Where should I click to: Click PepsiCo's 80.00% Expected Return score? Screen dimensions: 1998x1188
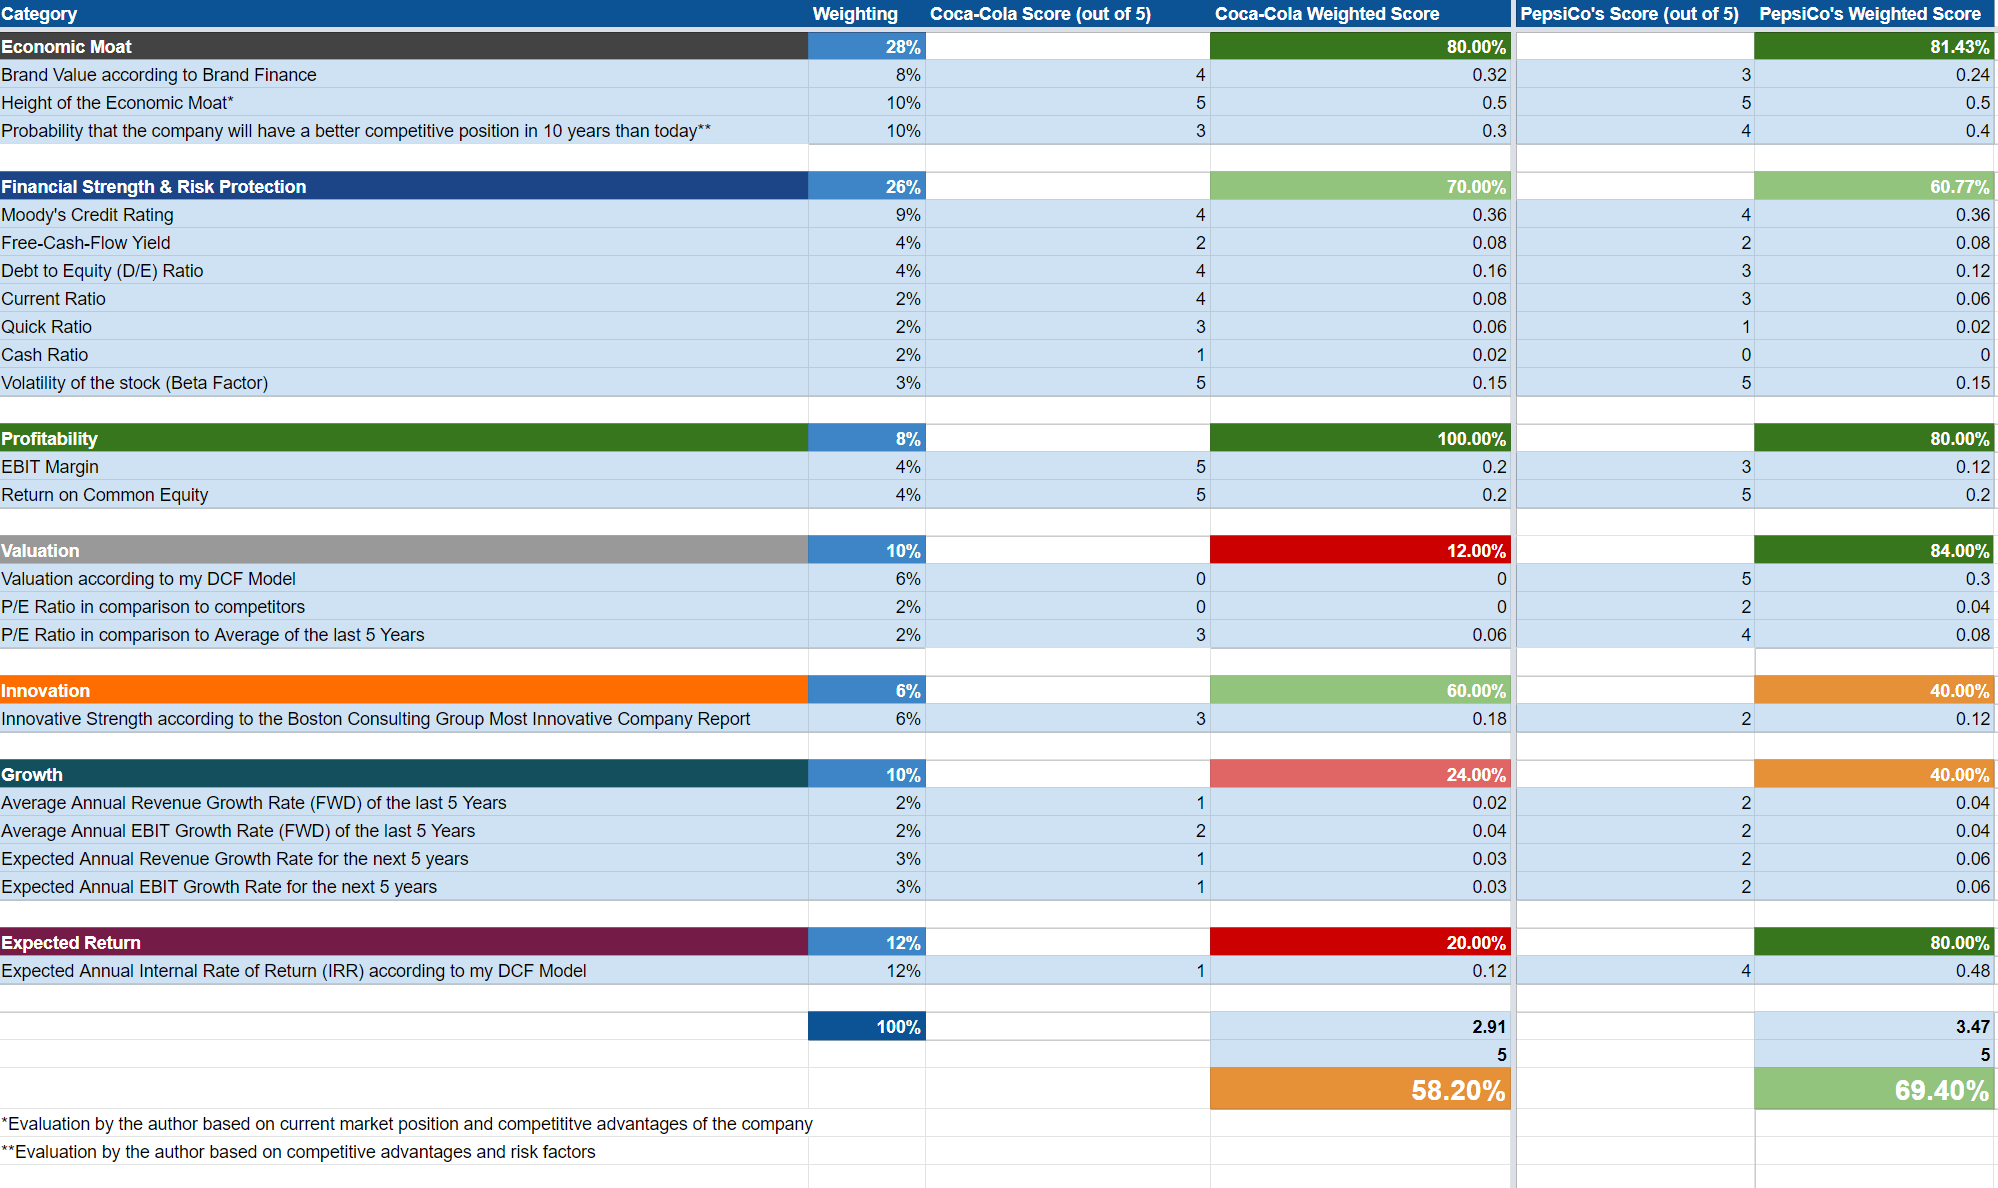coord(1875,942)
